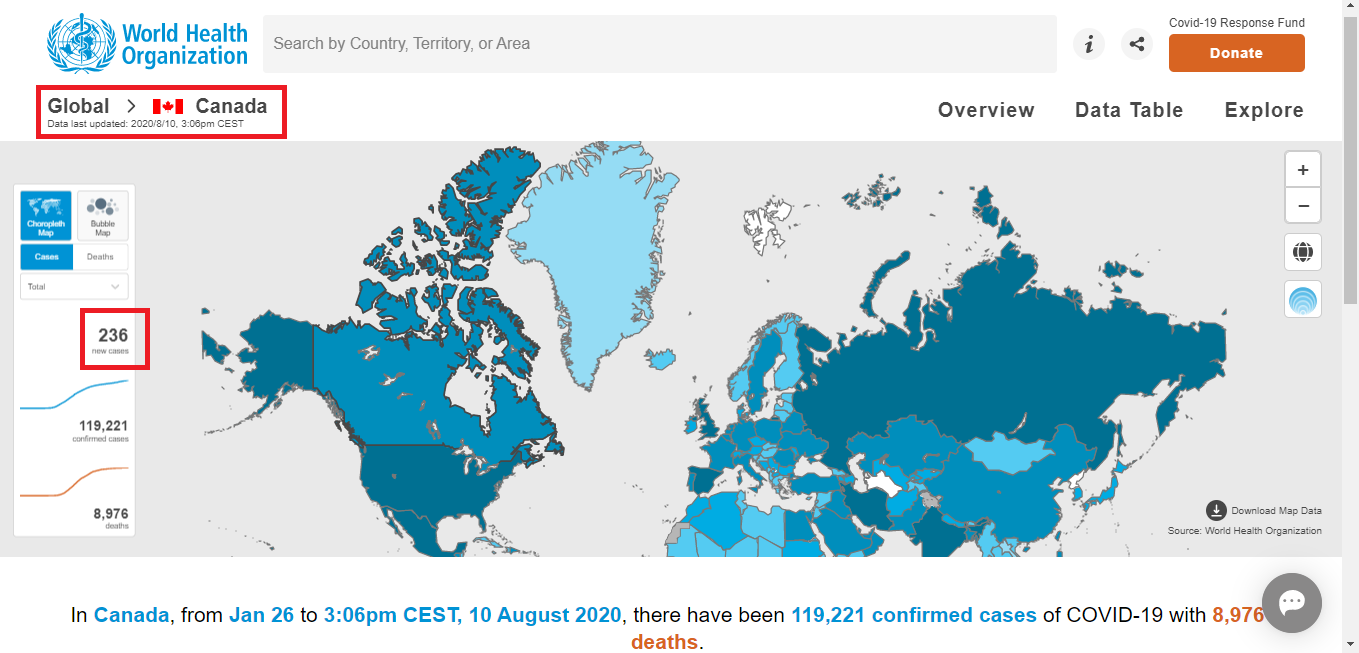The width and height of the screenshot is (1359, 653).
Task: Click the 'Search by Country, Territory, or Area' field
Action: [660, 44]
